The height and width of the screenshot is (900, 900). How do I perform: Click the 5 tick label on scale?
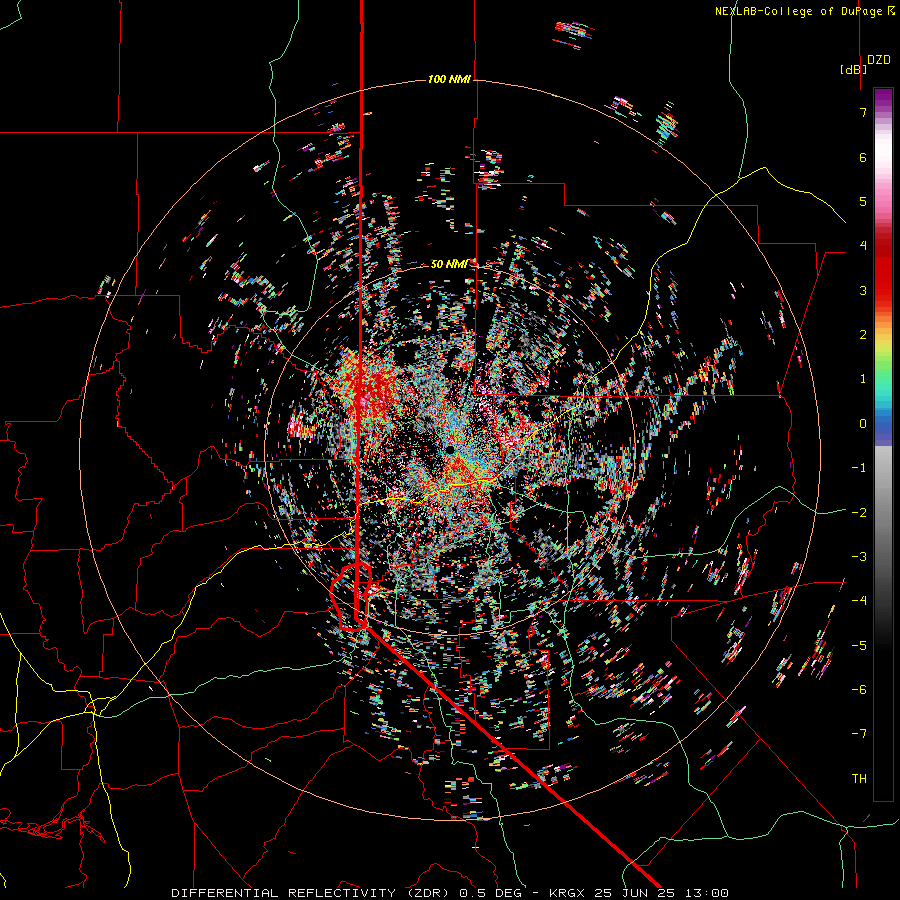pyautogui.click(x=863, y=201)
